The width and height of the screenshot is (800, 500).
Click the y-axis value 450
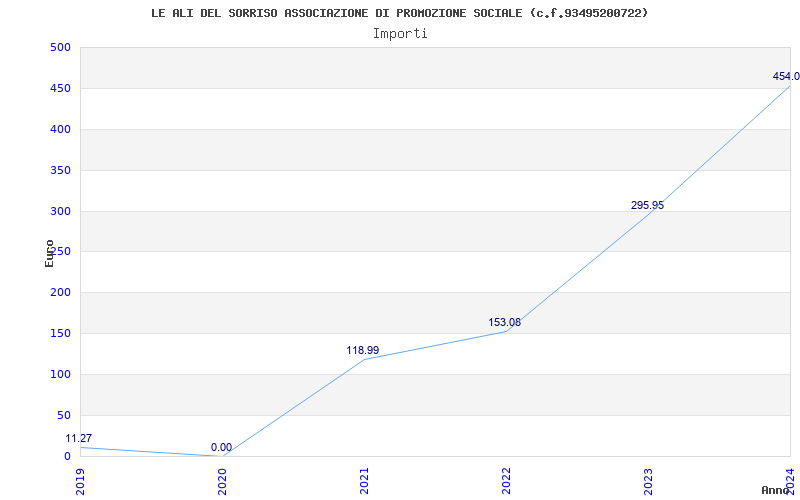click(x=60, y=88)
